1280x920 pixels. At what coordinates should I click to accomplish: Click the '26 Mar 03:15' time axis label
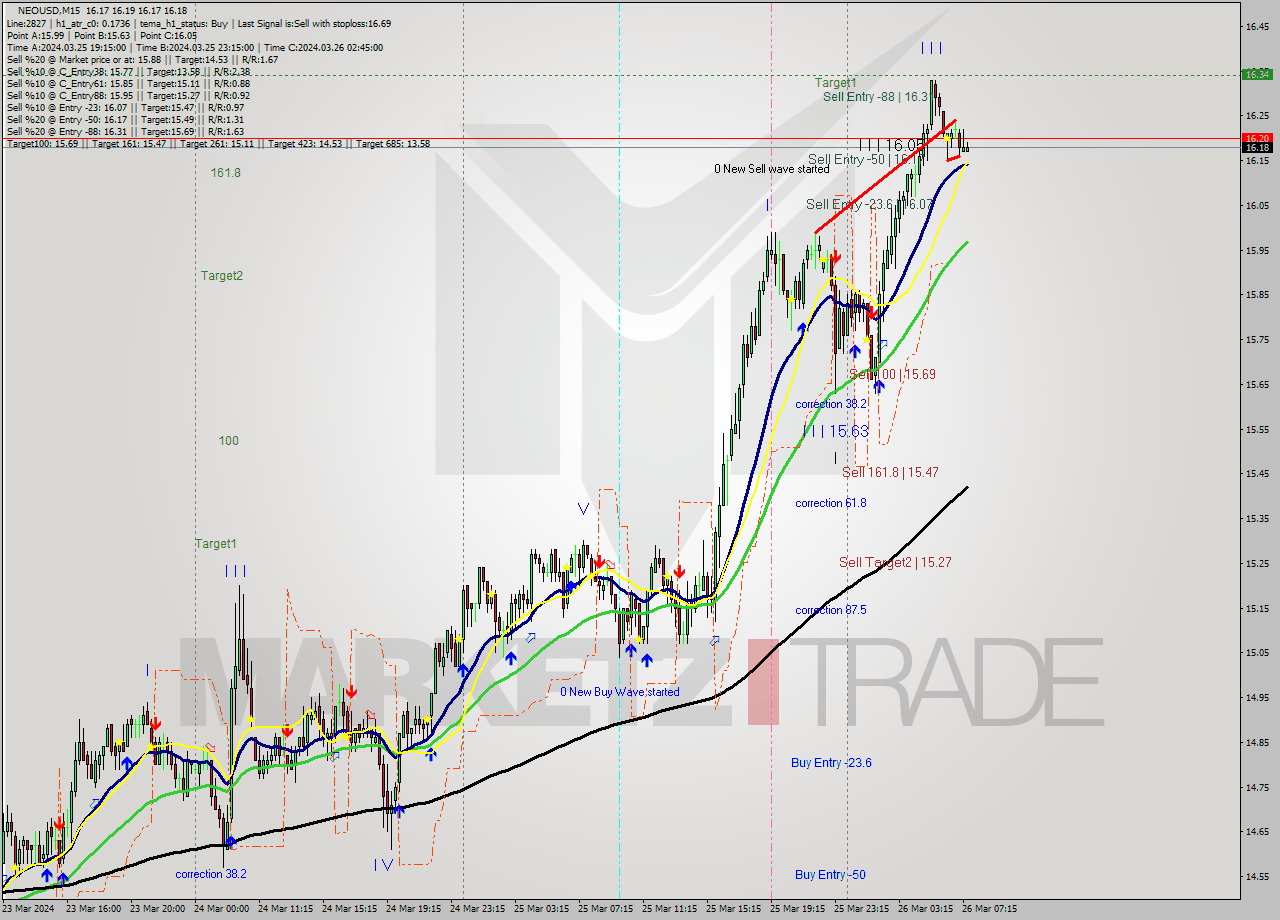click(x=925, y=909)
